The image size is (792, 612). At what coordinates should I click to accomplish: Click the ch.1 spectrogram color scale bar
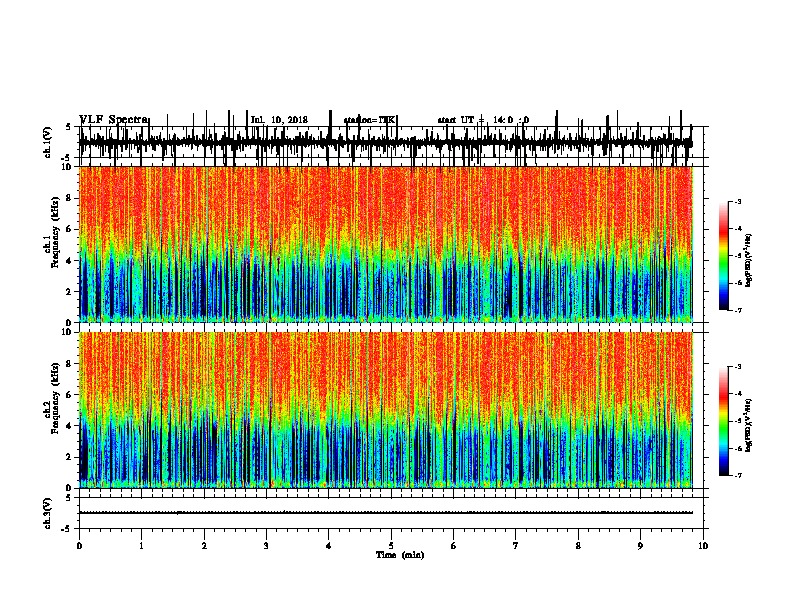click(724, 256)
